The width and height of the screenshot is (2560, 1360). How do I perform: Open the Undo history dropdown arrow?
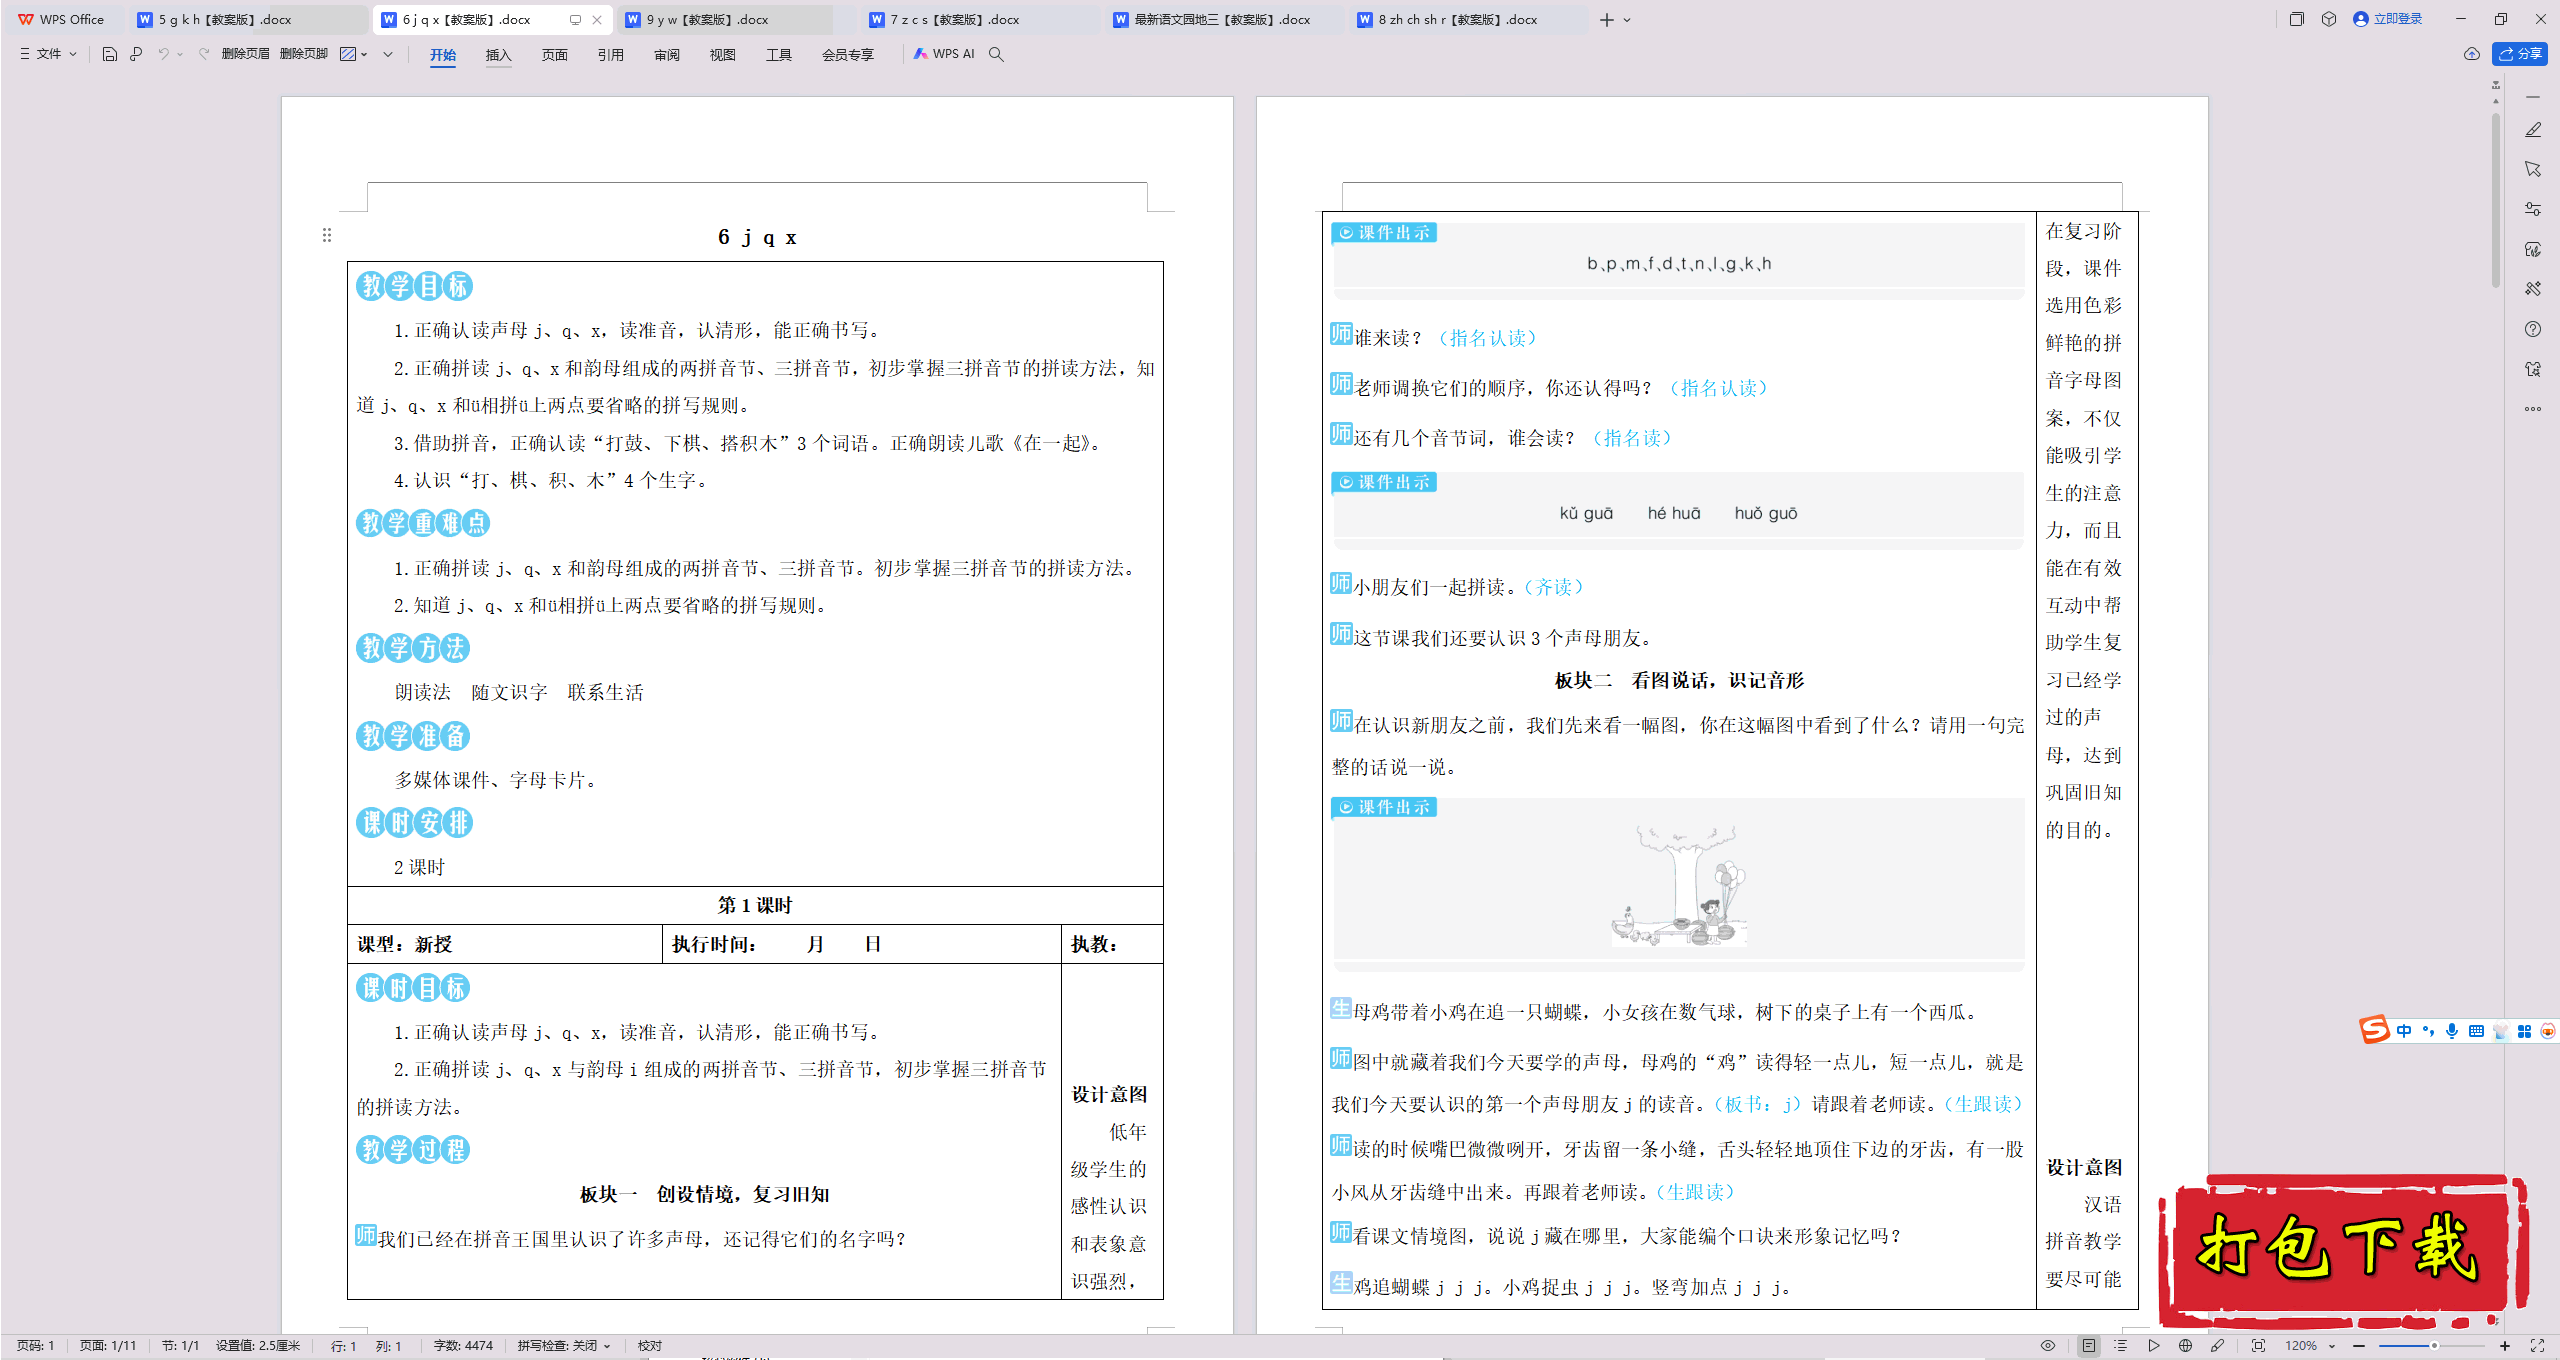pos(180,54)
